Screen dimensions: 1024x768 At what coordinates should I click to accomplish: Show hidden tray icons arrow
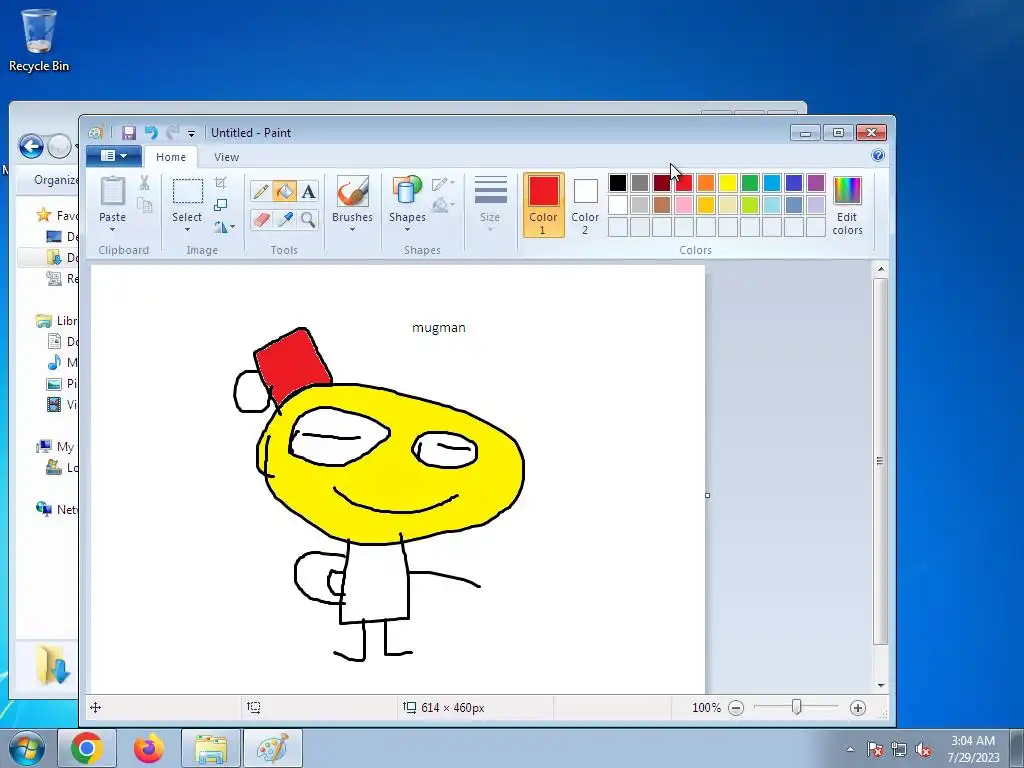pos(850,750)
